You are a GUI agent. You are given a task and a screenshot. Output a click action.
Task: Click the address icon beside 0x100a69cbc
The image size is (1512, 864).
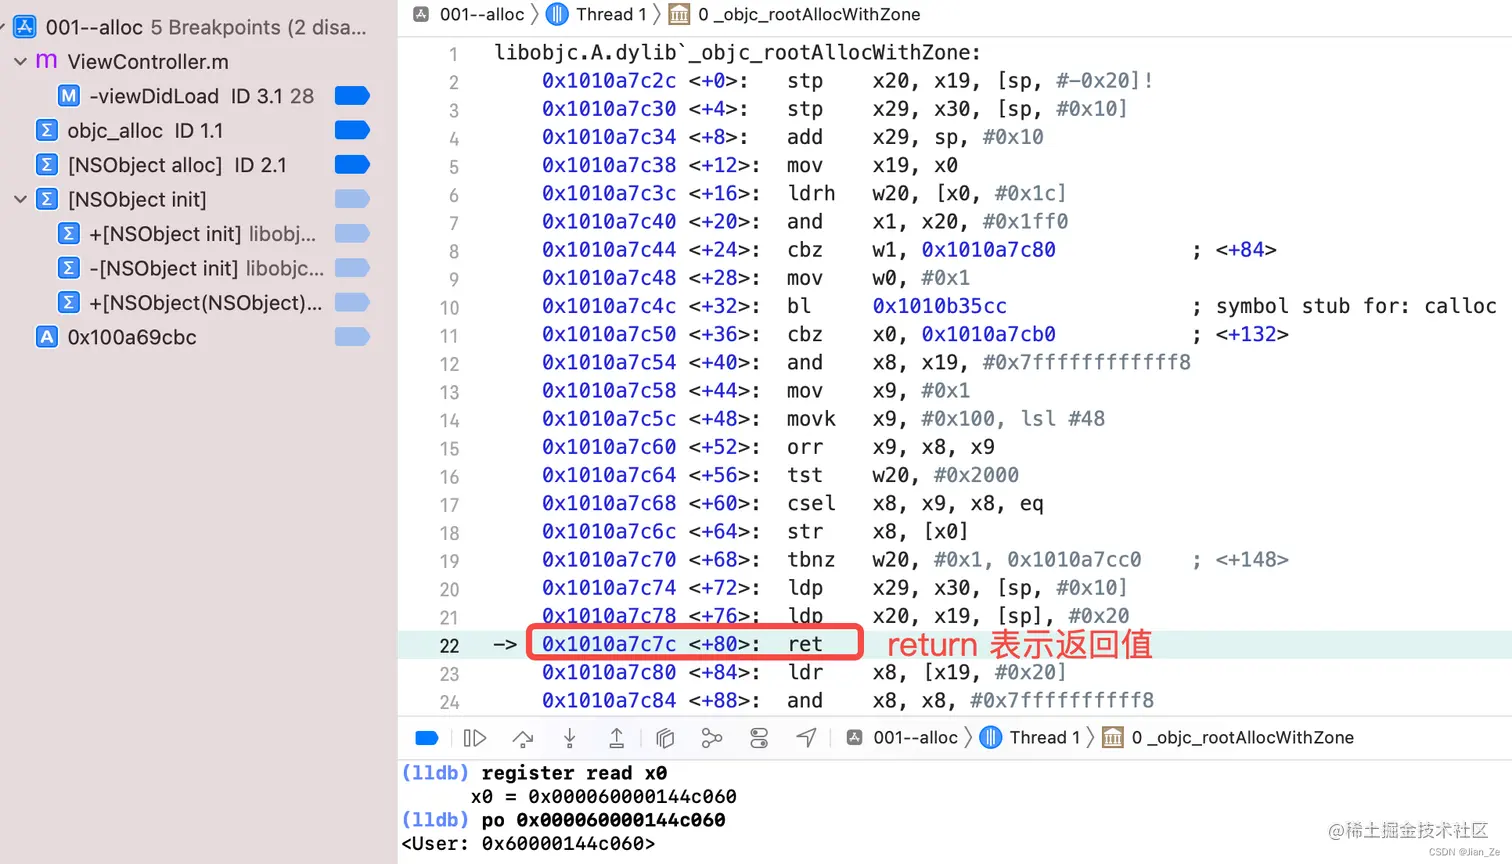(x=47, y=337)
